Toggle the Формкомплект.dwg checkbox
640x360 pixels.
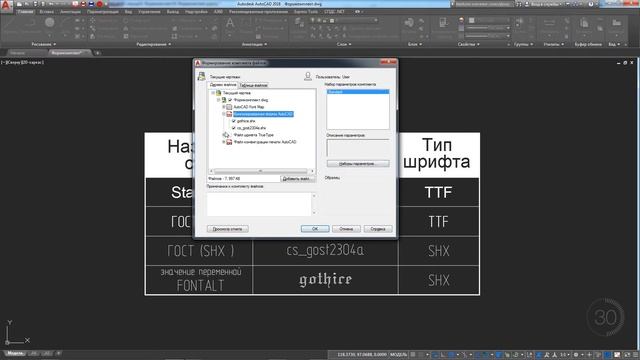point(230,100)
